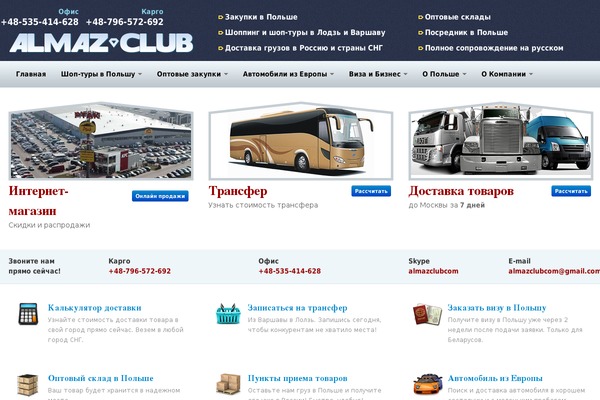
Task: Click the Онлайн продажи button
Action: 160,196
